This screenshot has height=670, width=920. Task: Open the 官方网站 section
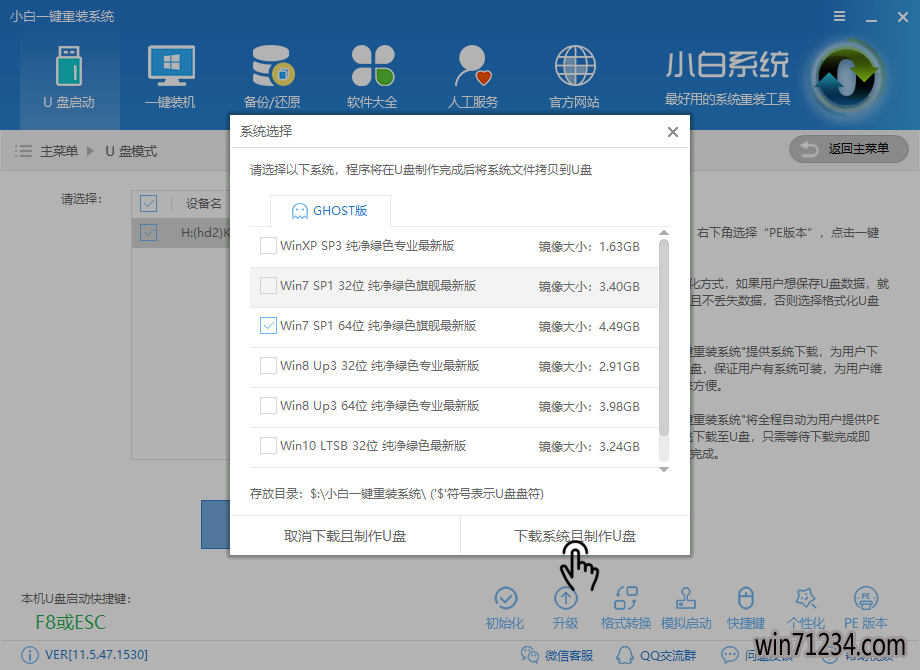point(574,77)
